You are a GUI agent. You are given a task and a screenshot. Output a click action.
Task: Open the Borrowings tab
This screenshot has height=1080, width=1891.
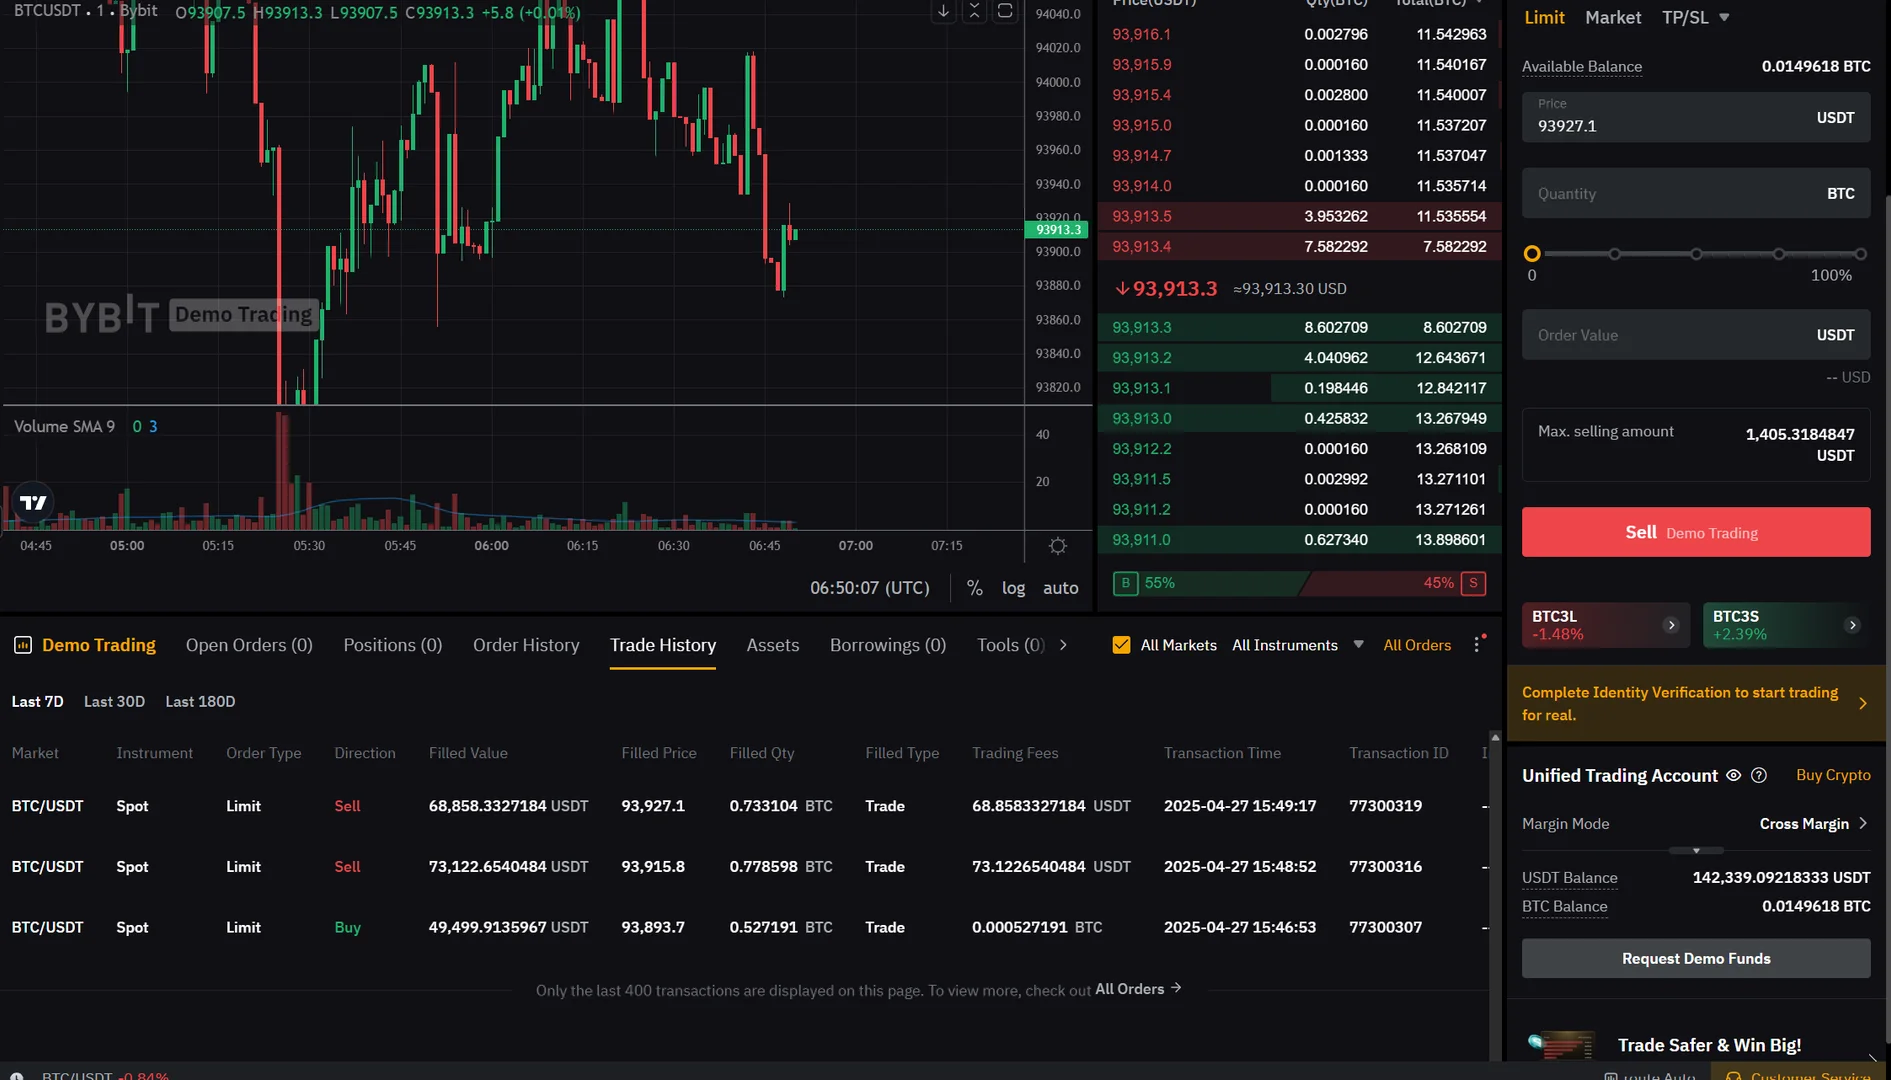coord(888,645)
